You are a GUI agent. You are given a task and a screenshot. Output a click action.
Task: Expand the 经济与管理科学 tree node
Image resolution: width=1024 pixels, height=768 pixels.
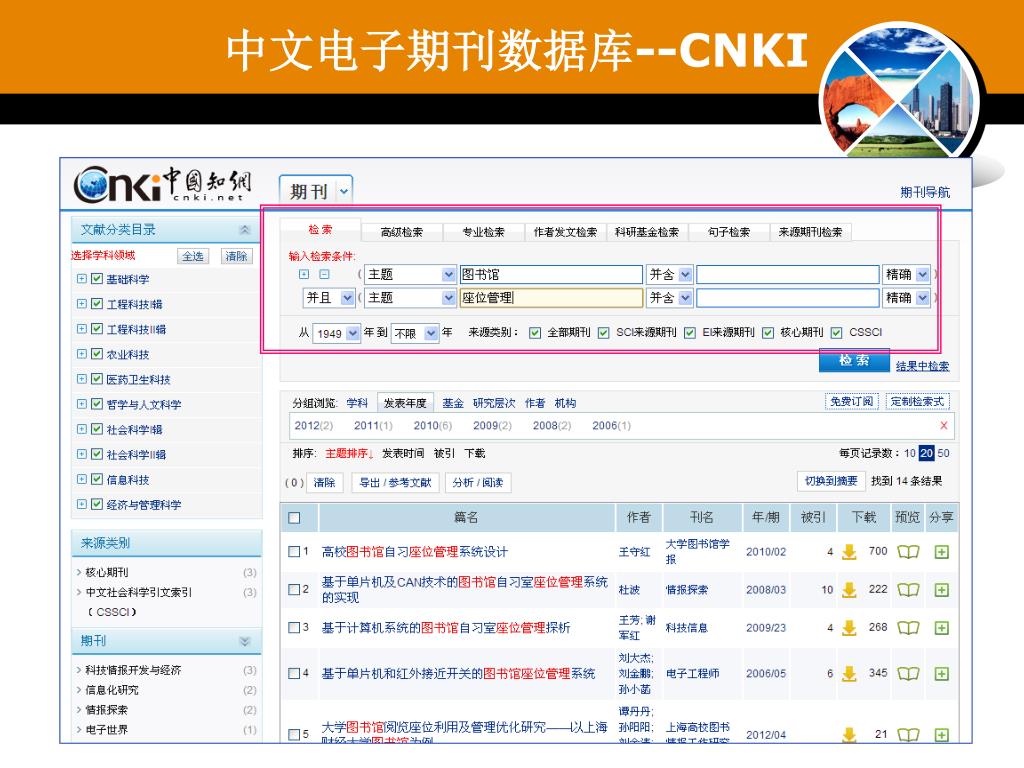(82, 504)
